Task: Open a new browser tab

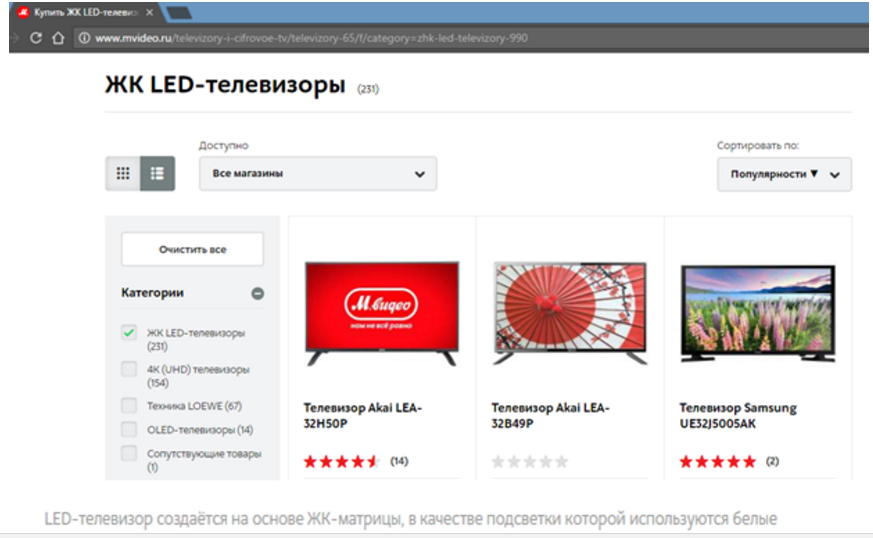Action: click(x=179, y=12)
